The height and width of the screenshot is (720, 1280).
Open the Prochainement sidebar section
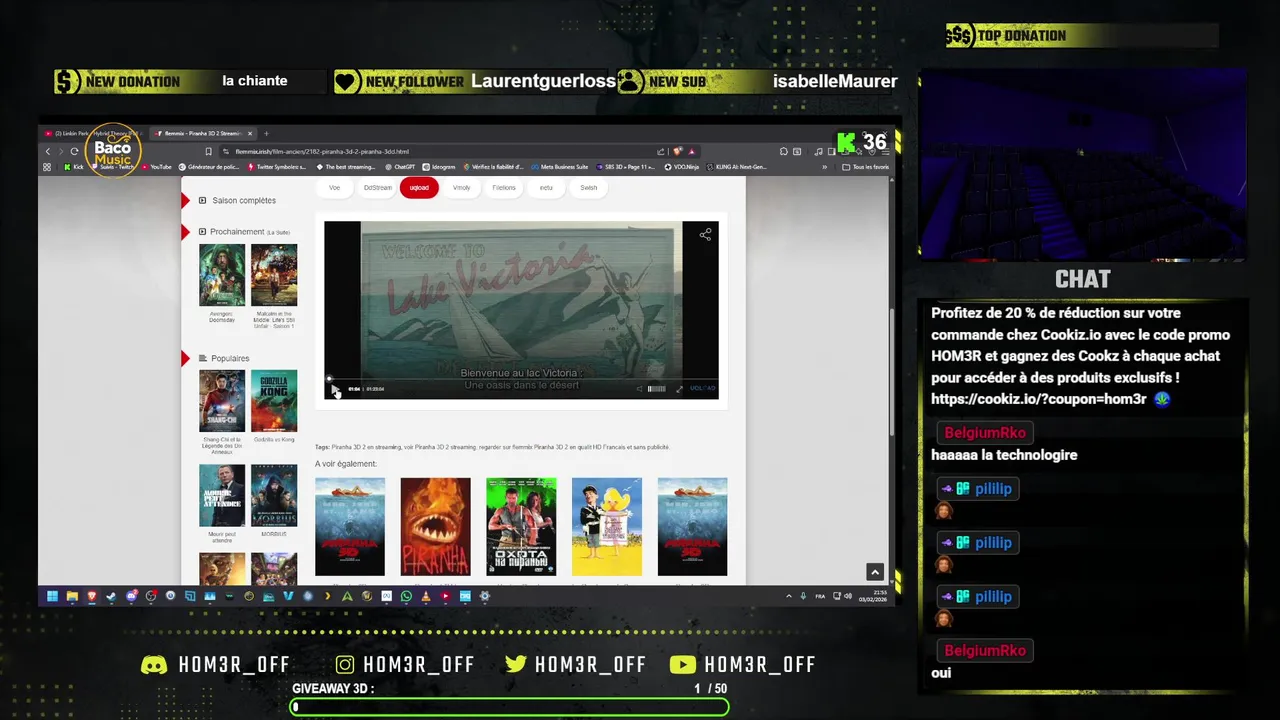coord(243,231)
